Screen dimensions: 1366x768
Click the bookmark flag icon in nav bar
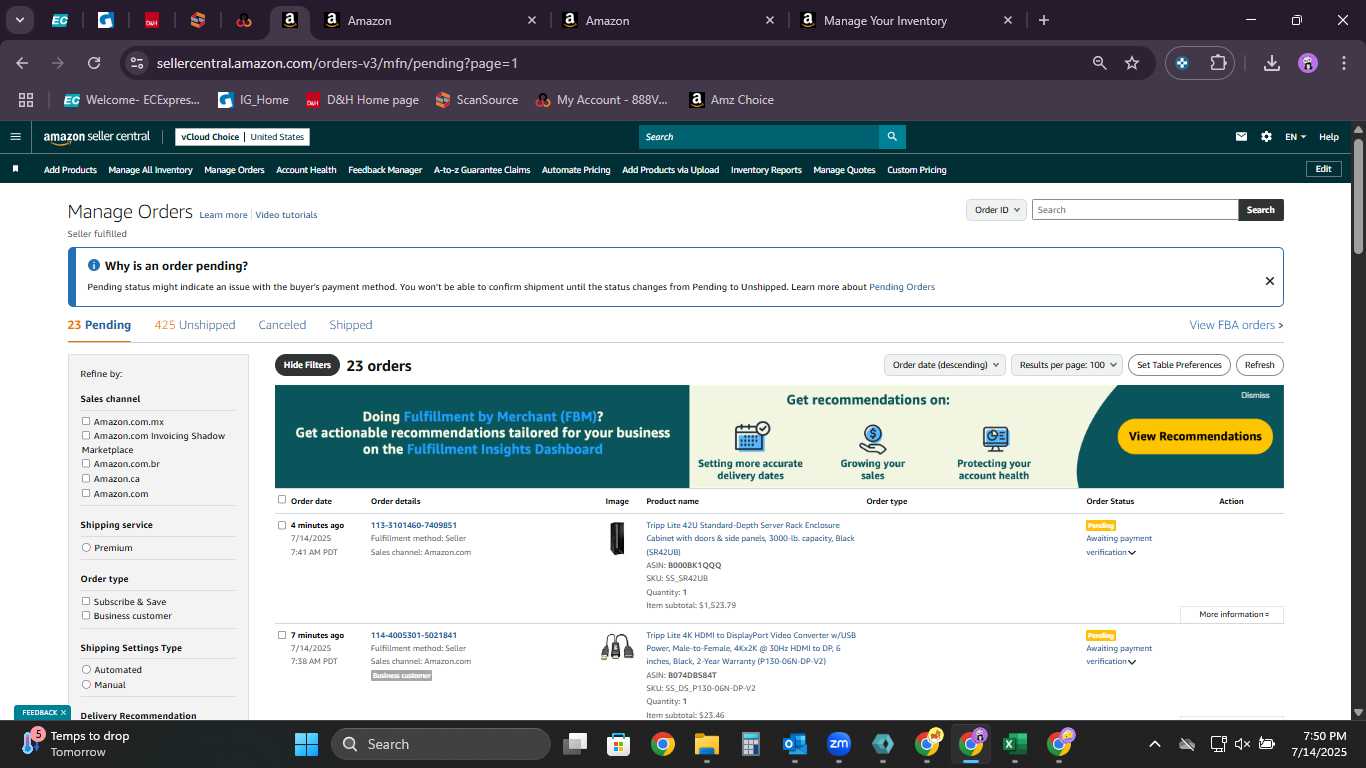pos(15,170)
